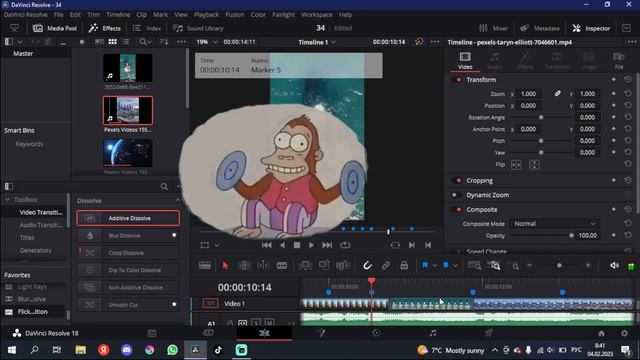Screen dimensions: 640x360
Task: Toggle favorite star on Smooth Cut
Action: (x=174, y=304)
